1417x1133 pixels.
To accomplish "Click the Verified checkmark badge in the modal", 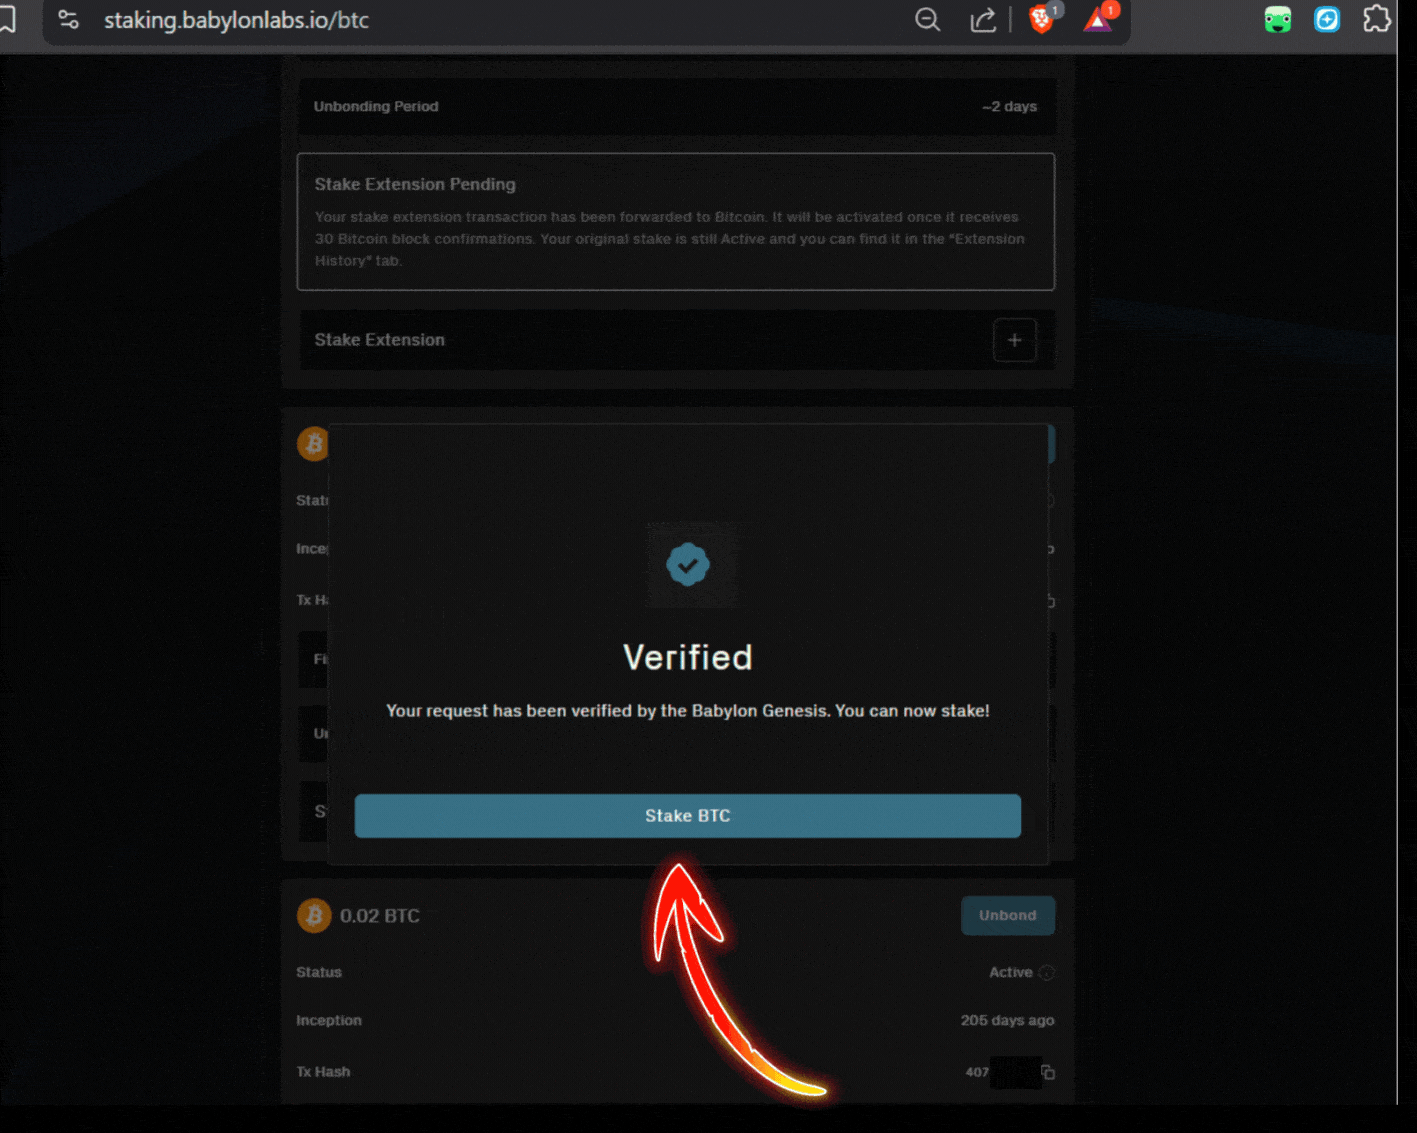I will (x=688, y=566).
